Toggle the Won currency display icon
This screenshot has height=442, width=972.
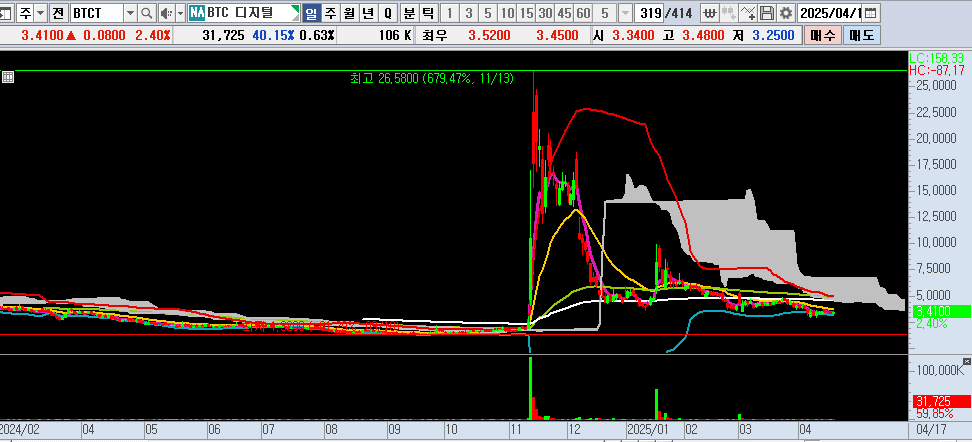[x=710, y=12]
